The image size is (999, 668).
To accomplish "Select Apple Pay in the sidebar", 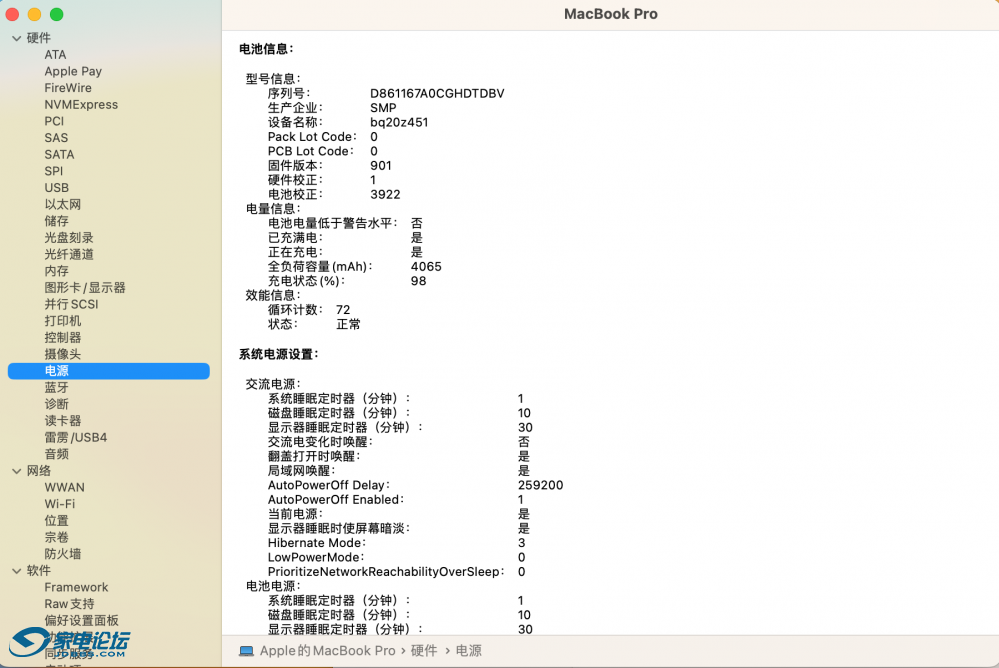I will 73,71.
